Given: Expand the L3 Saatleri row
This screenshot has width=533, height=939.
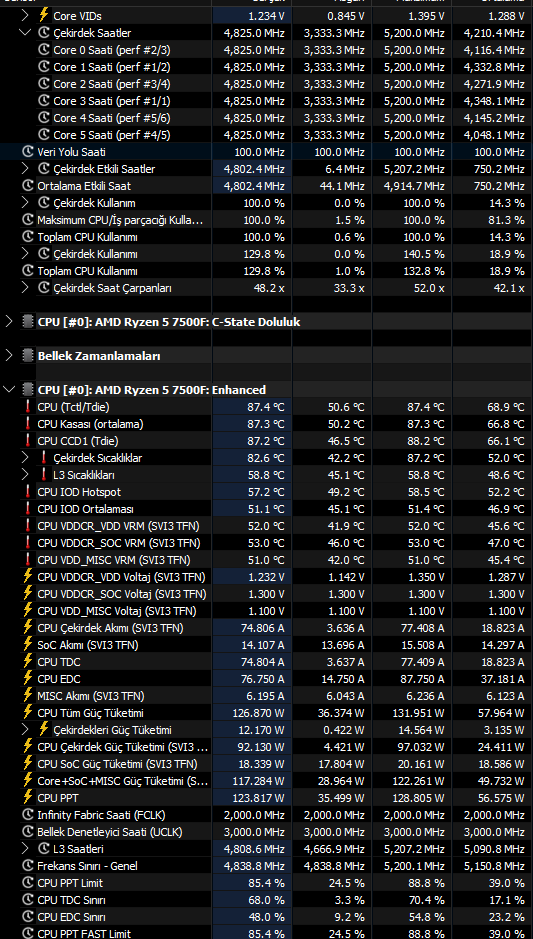Looking at the screenshot, I should pos(25,849).
